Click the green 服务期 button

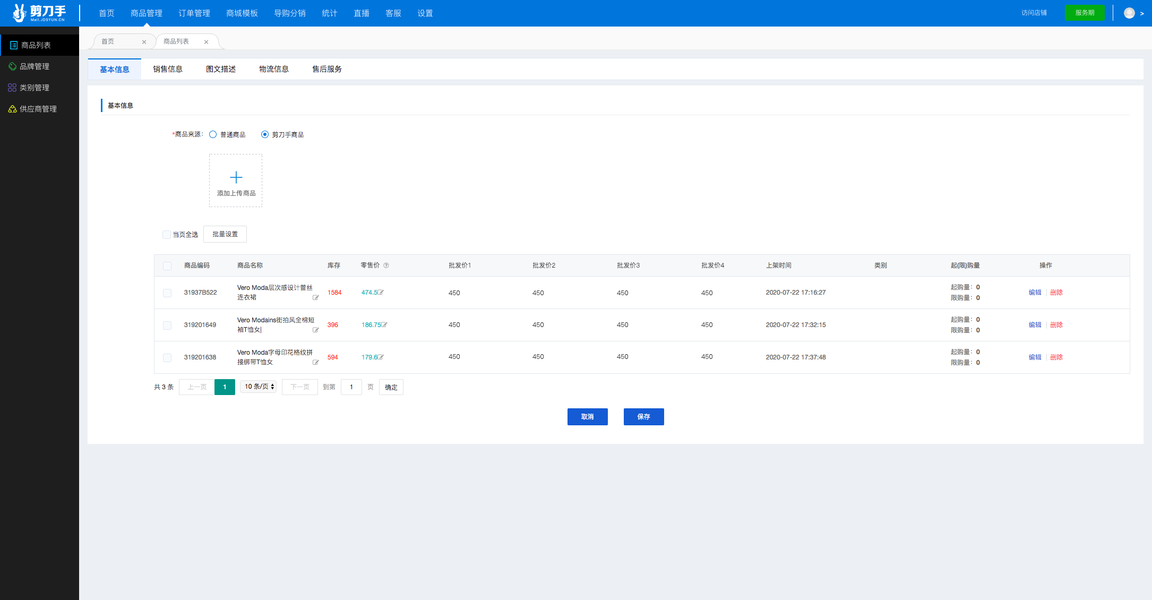tap(1084, 12)
